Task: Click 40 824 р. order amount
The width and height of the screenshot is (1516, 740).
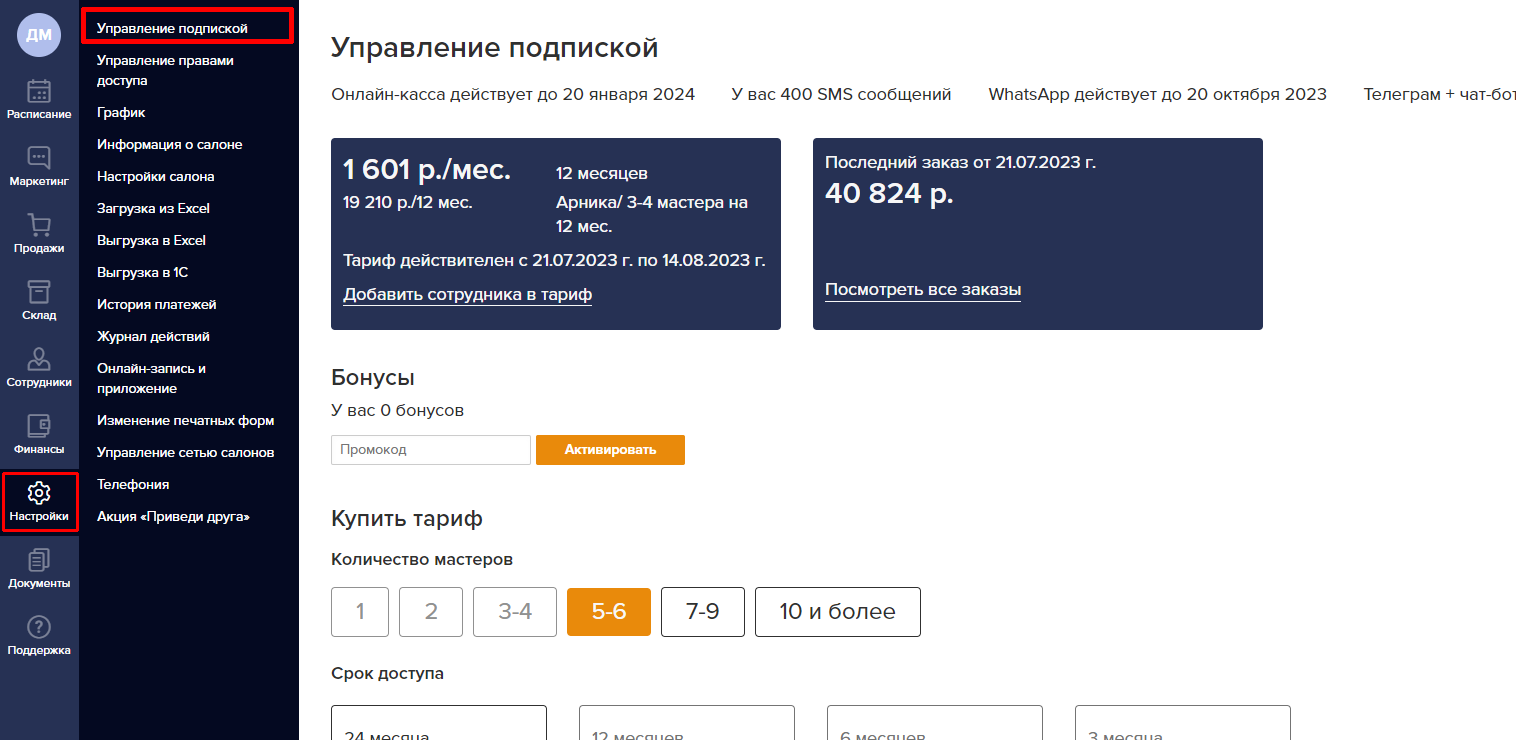Action: point(889,194)
